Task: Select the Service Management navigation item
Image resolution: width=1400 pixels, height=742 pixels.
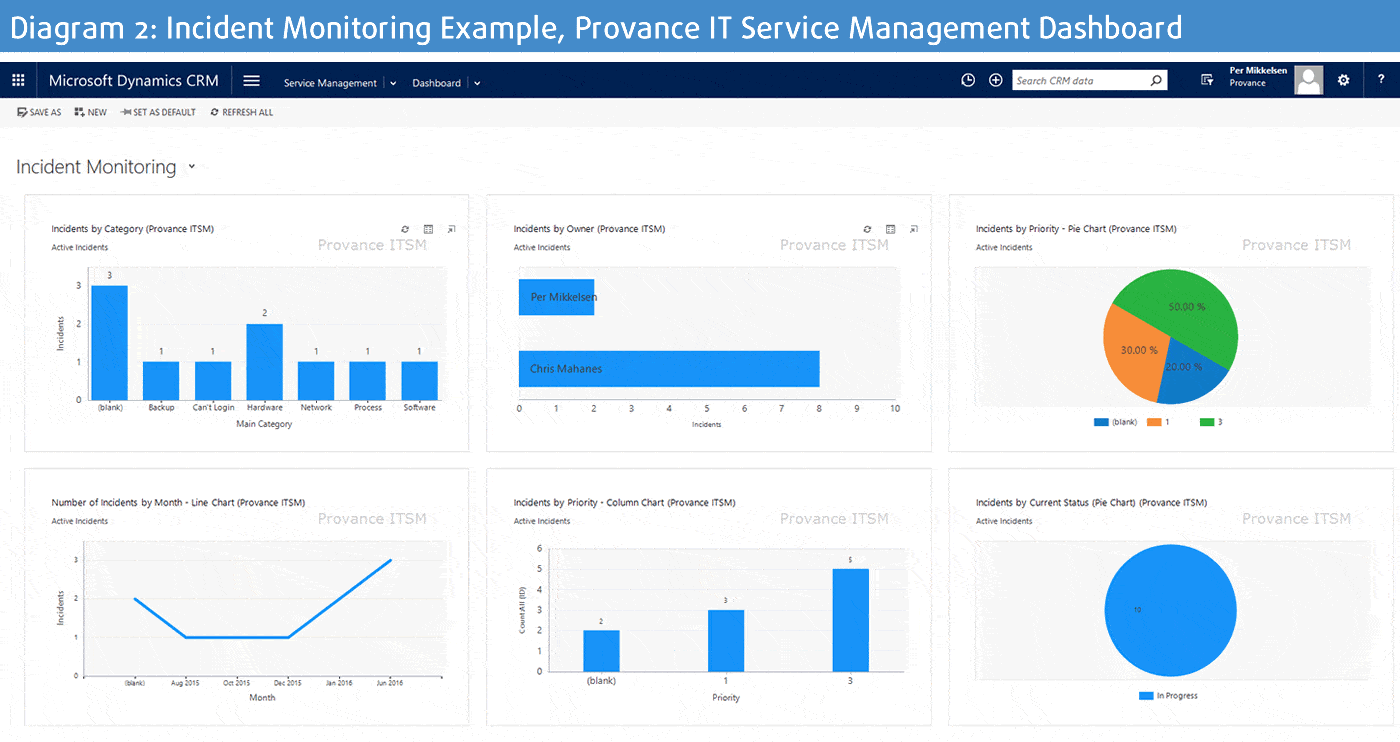Action: pos(330,83)
